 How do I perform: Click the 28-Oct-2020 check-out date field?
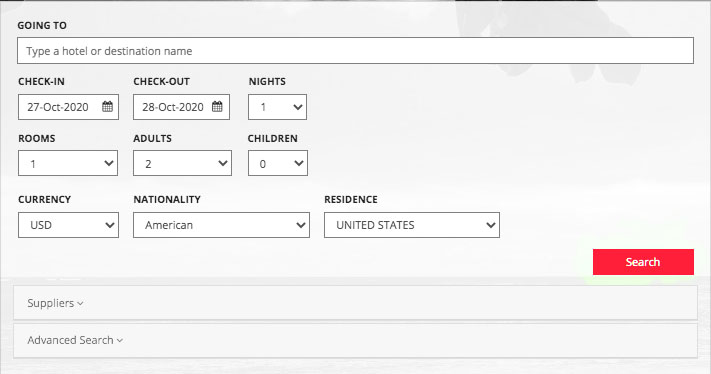(x=181, y=107)
